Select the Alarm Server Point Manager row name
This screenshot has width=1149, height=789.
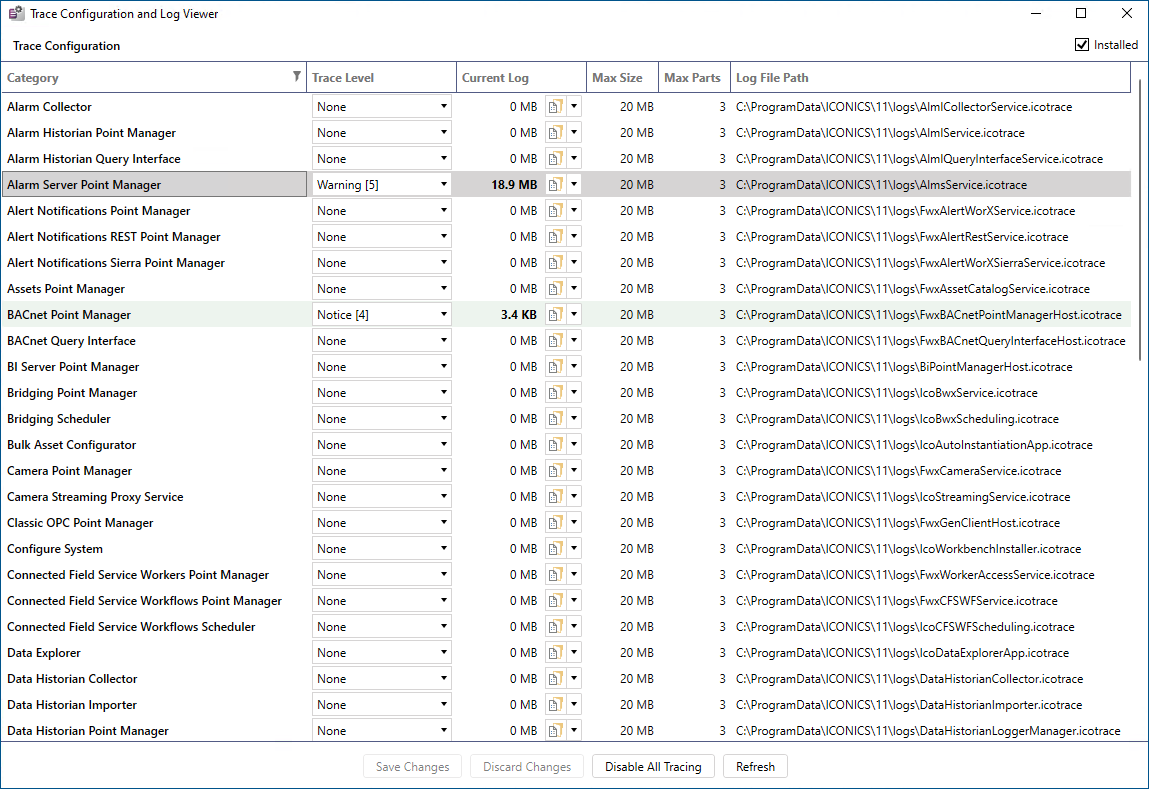(x=84, y=185)
